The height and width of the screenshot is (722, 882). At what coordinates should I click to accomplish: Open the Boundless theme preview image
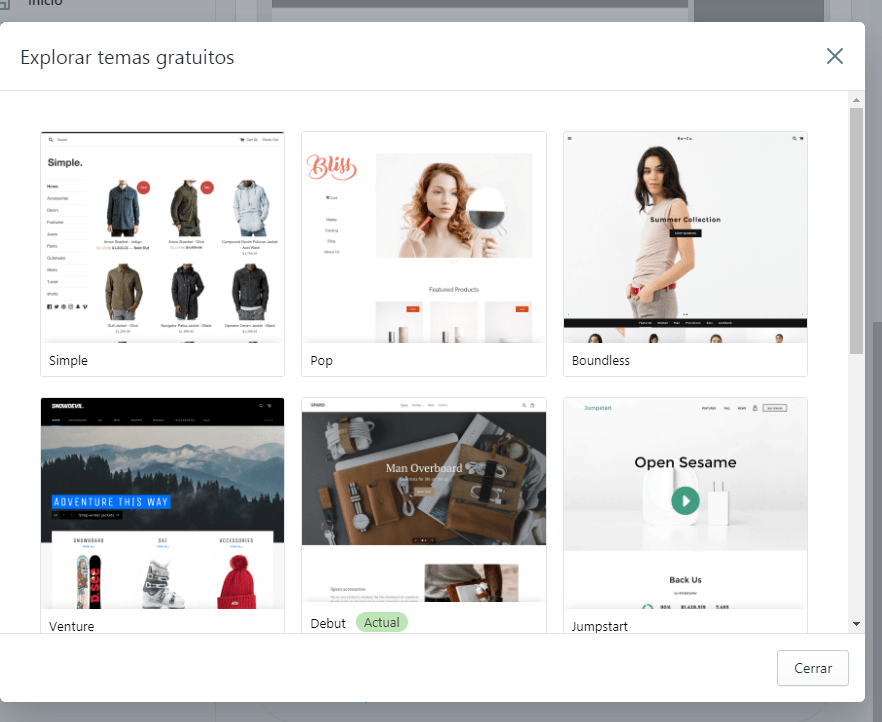[685, 238]
